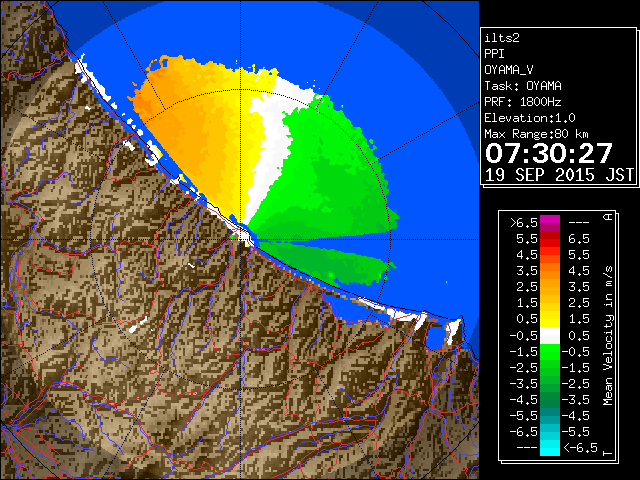Click the PRF: 1800Hz value
This screenshot has height=480, width=640.
pos(523,102)
